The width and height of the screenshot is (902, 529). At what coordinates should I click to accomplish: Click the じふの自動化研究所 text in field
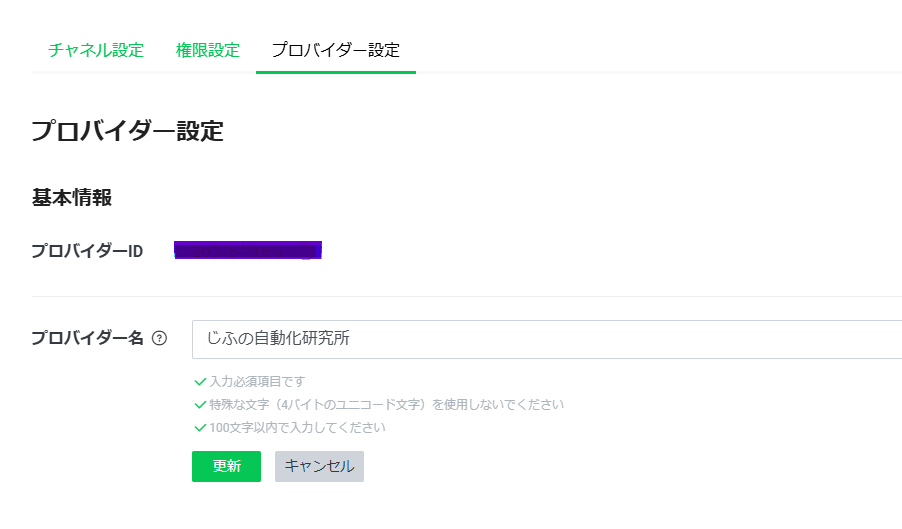point(278,339)
